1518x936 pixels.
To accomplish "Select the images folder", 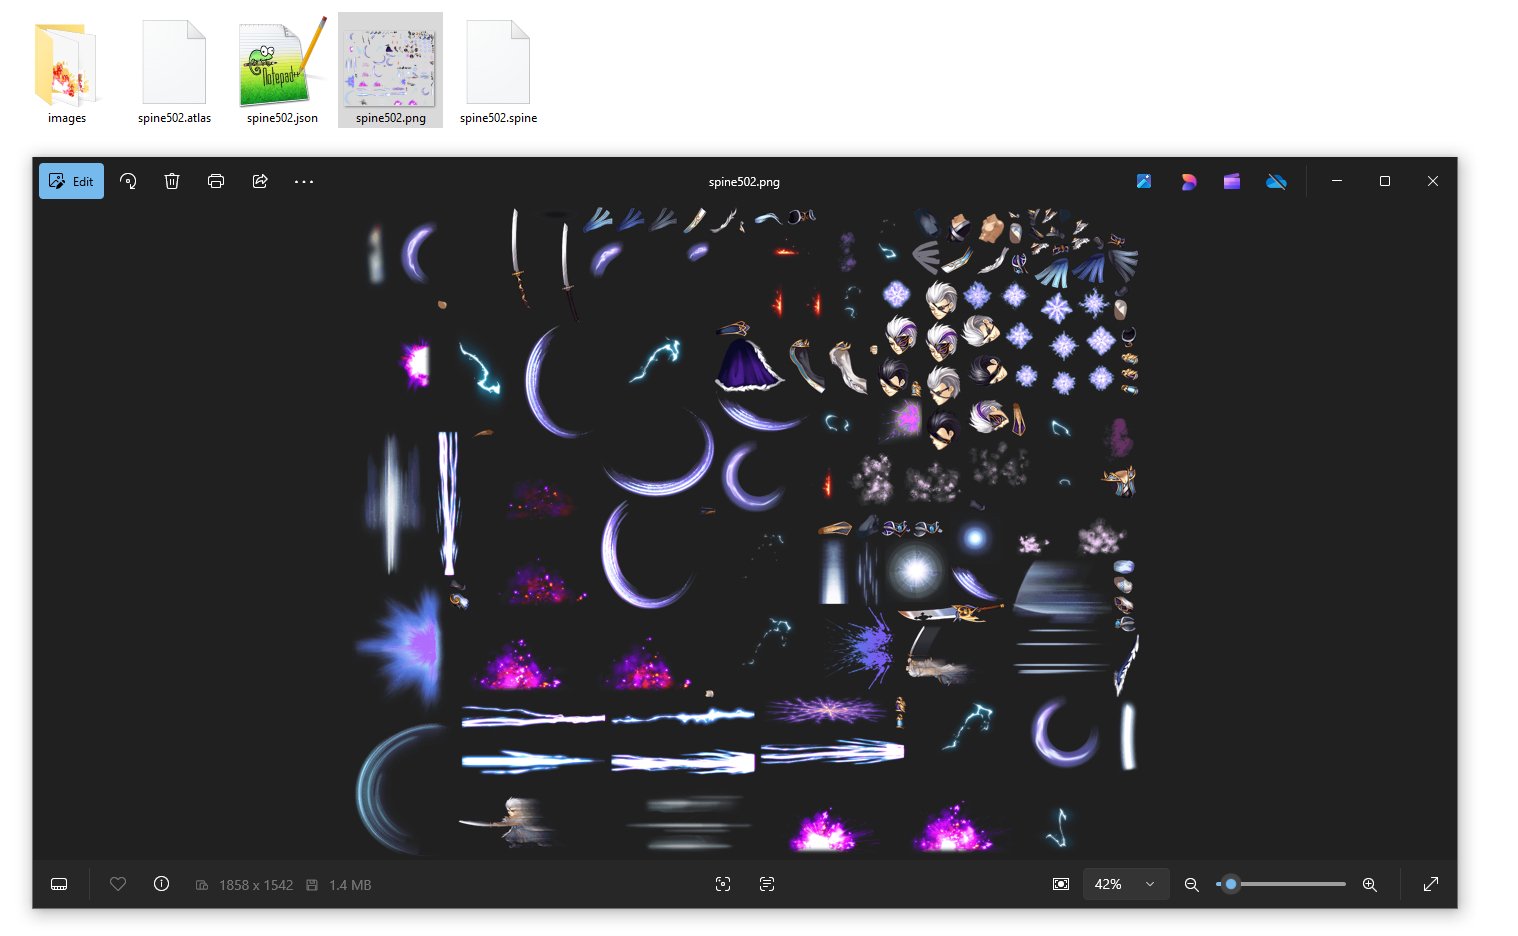I will [x=67, y=72].
